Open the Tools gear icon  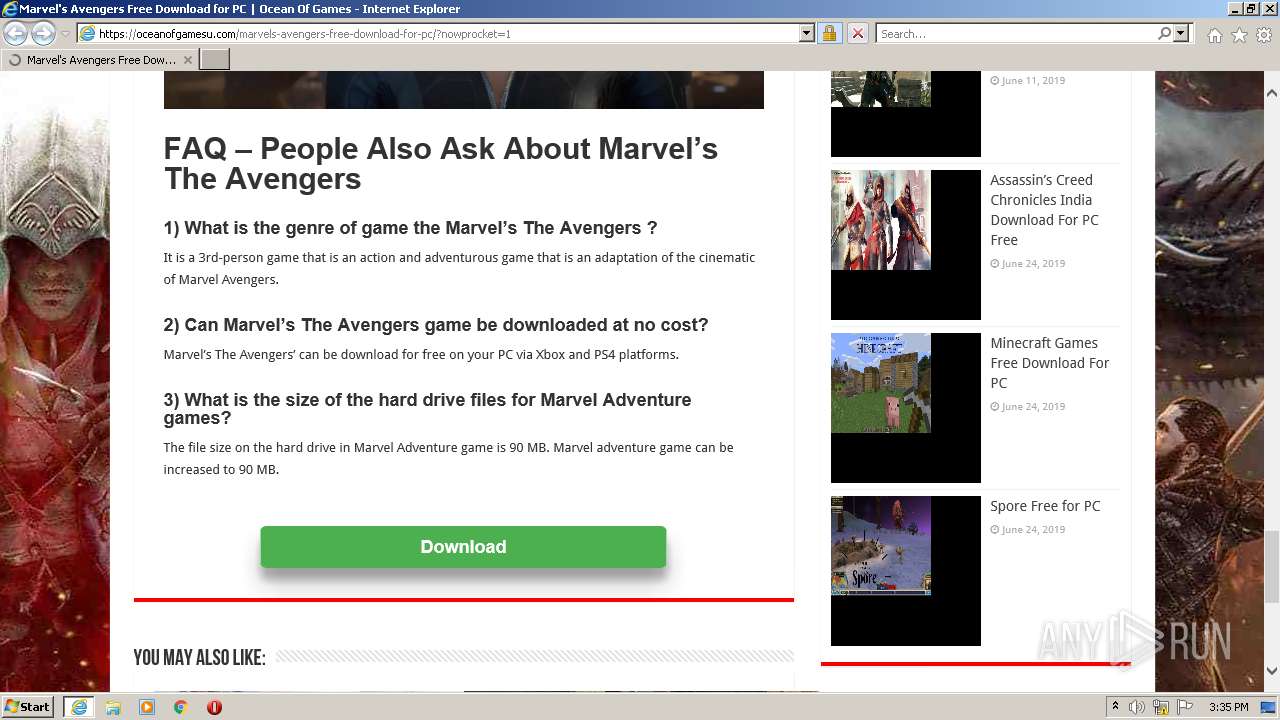click(1264, 35)
